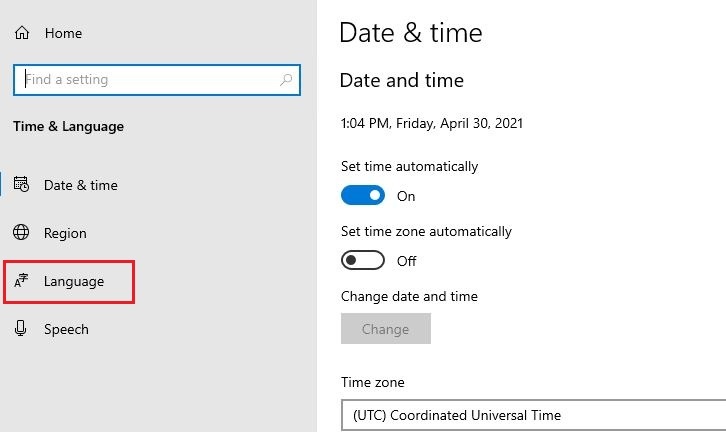
Task: Open Home settings label
Action: [x=63, y=33]
